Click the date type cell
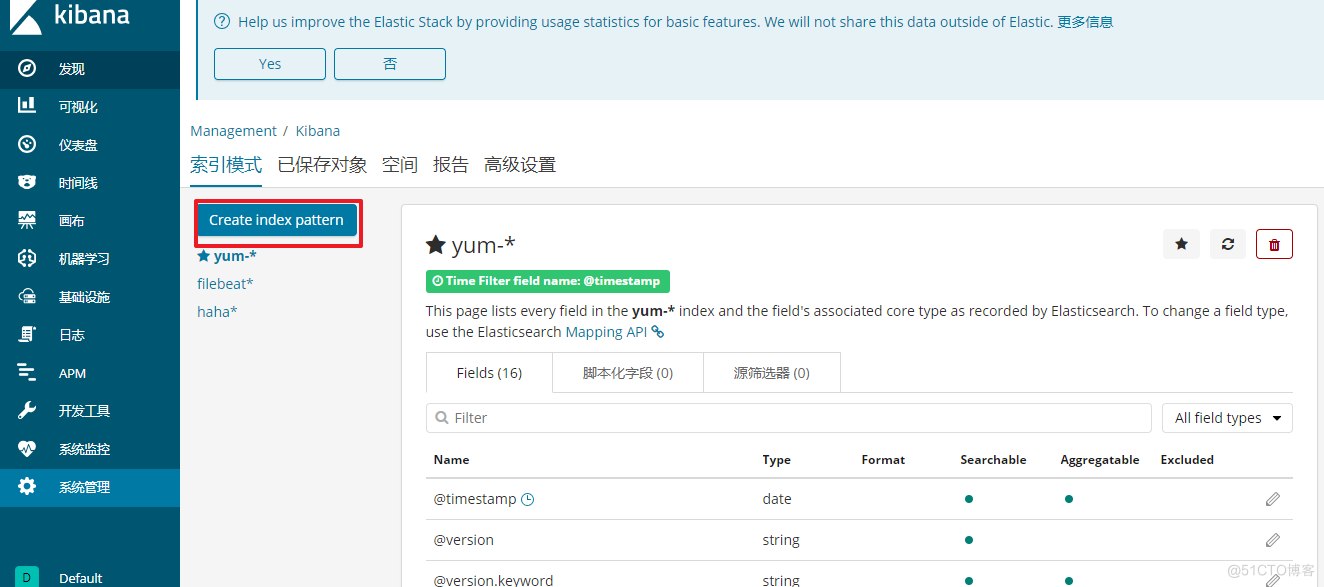 777,499
